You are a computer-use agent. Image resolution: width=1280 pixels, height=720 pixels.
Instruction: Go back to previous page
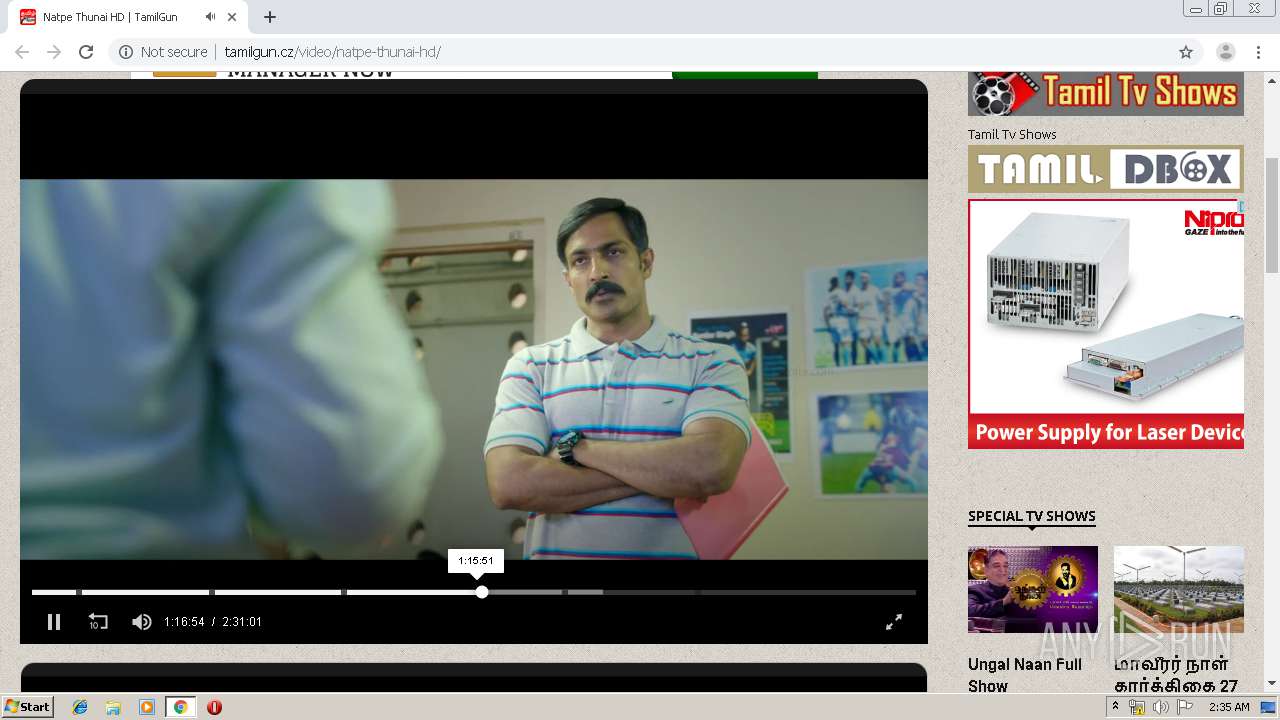[x=22, y=52]
